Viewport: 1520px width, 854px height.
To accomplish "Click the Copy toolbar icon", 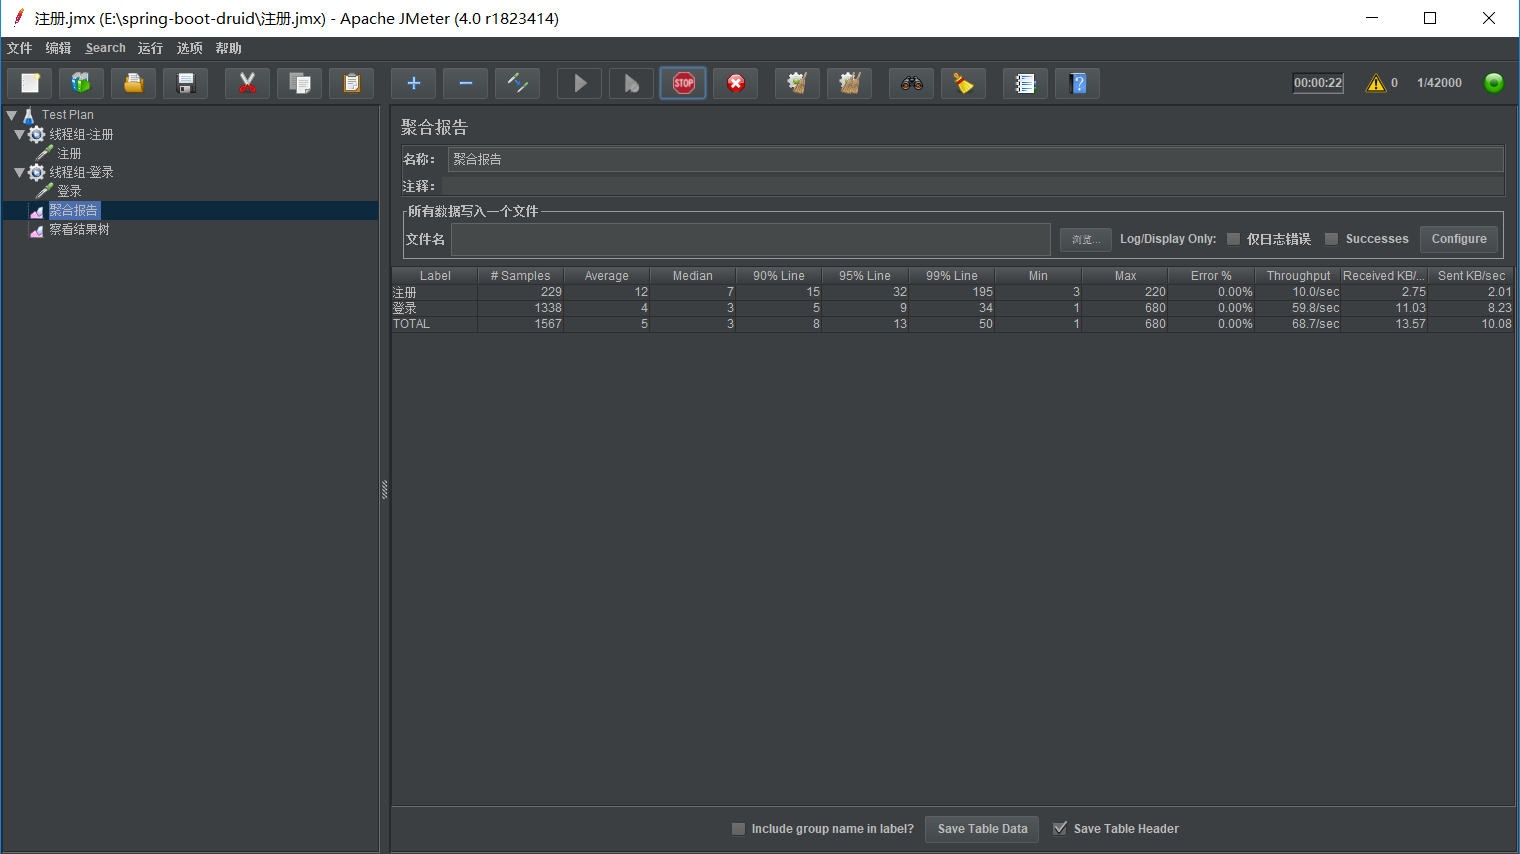I will pyautogui.click(x=300, y=83).
